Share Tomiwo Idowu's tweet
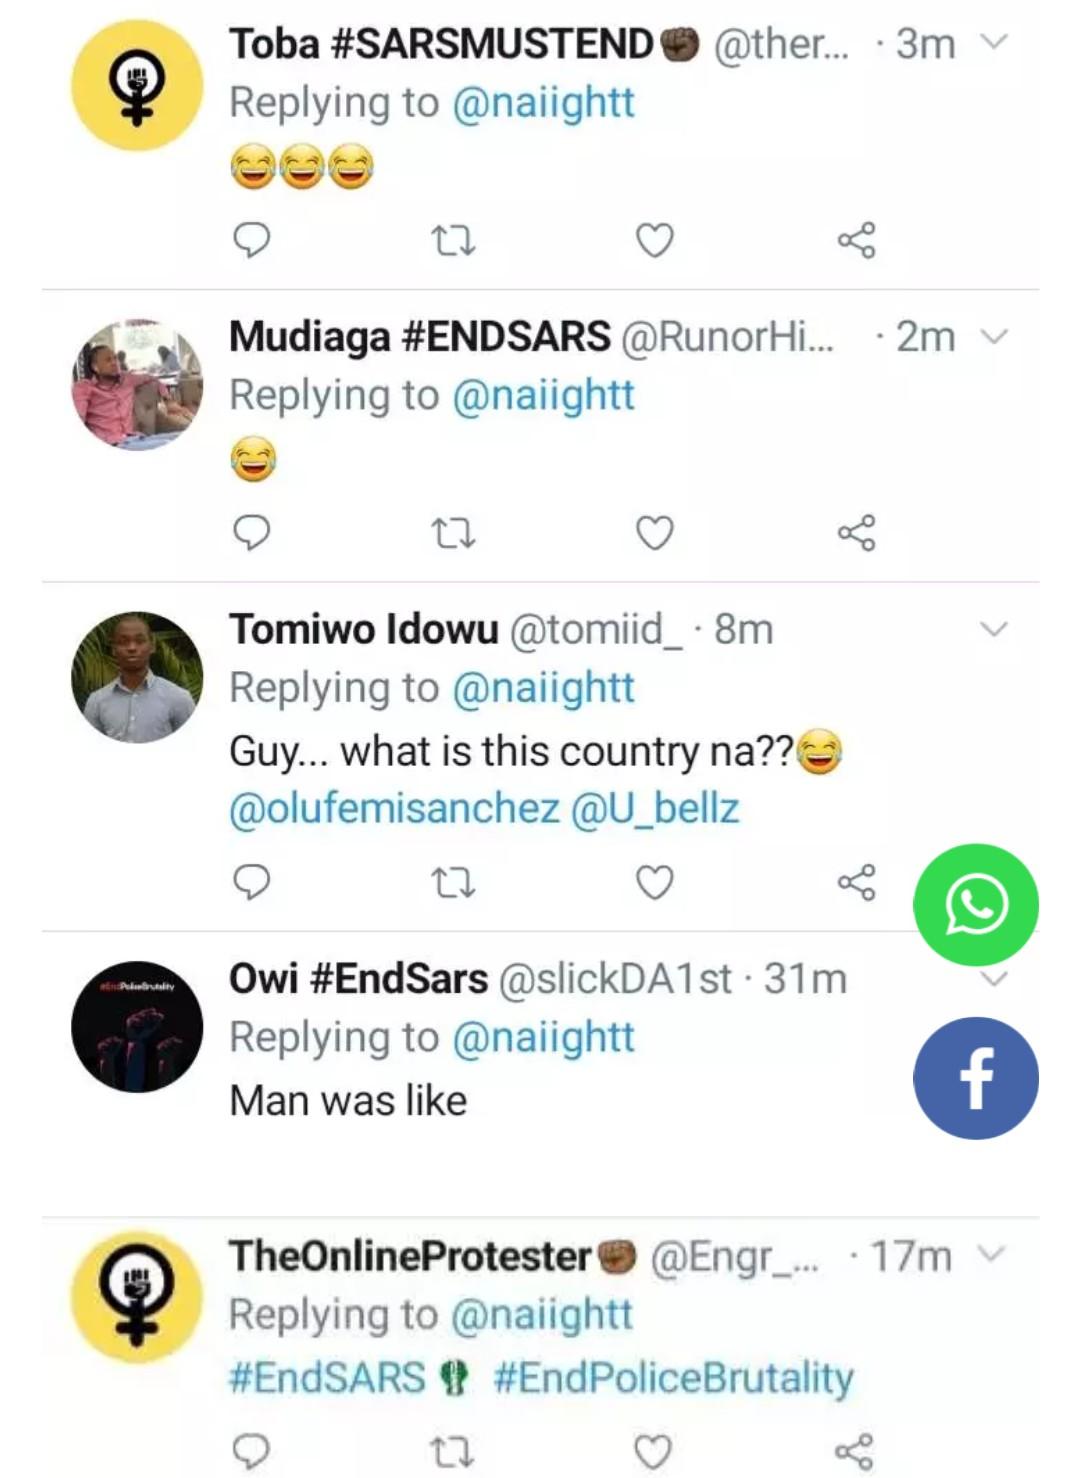The width and height of the screenshot is (1080, 1478). pyautogui.click(x=856, y=882)
